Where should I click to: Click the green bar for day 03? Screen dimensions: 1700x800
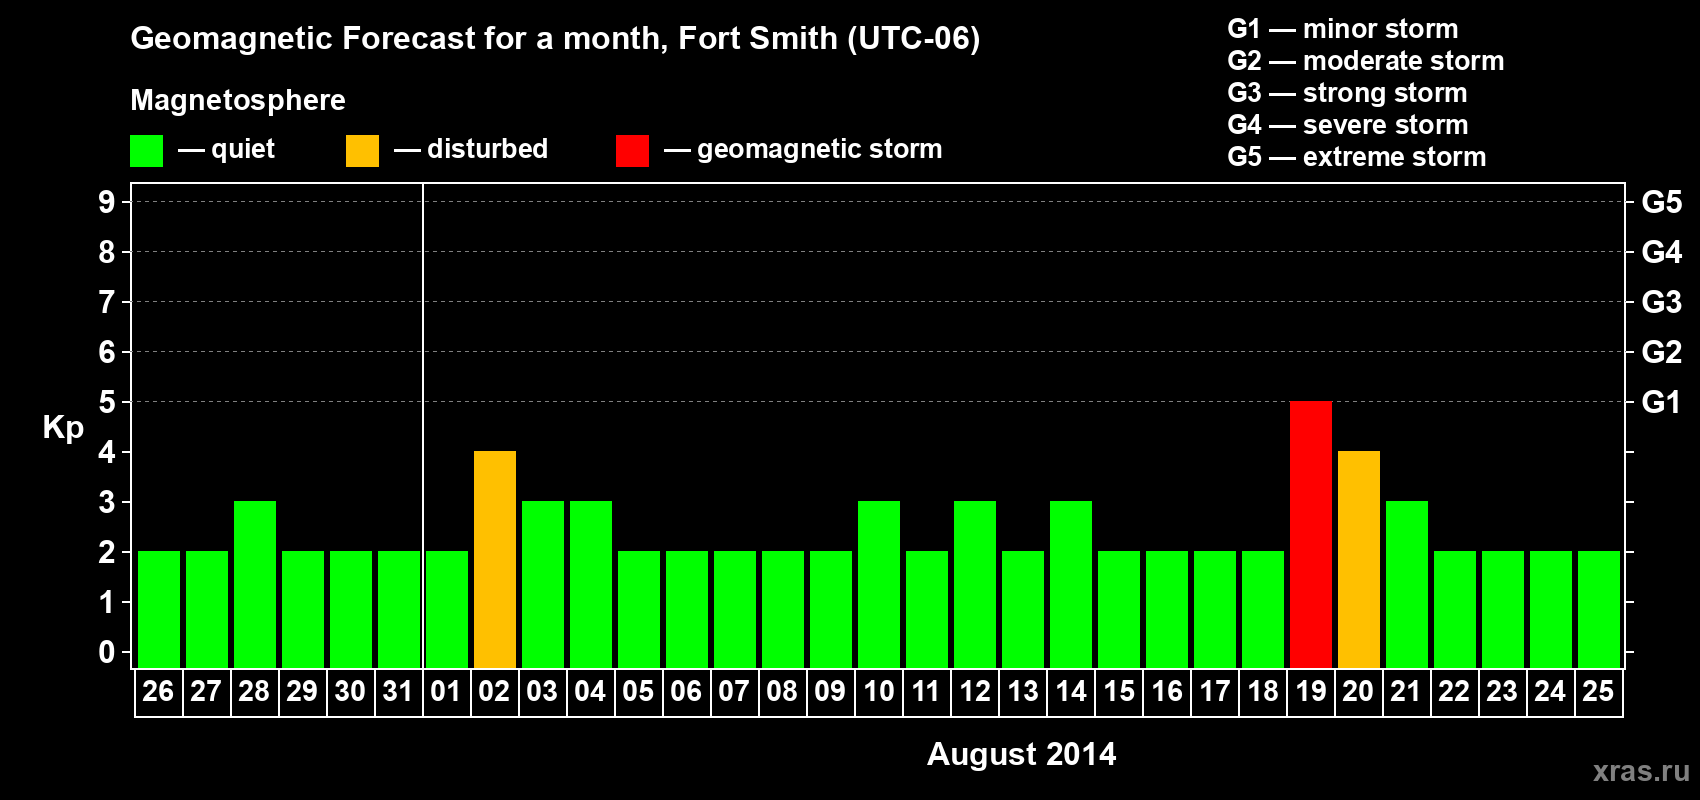(x=543, y=584)
